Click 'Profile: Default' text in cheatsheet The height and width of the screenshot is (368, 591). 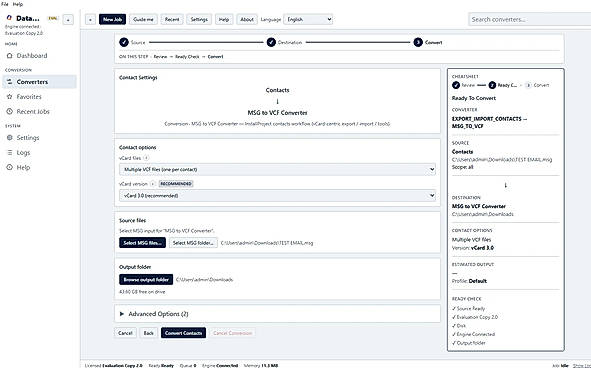pos(469,281)
